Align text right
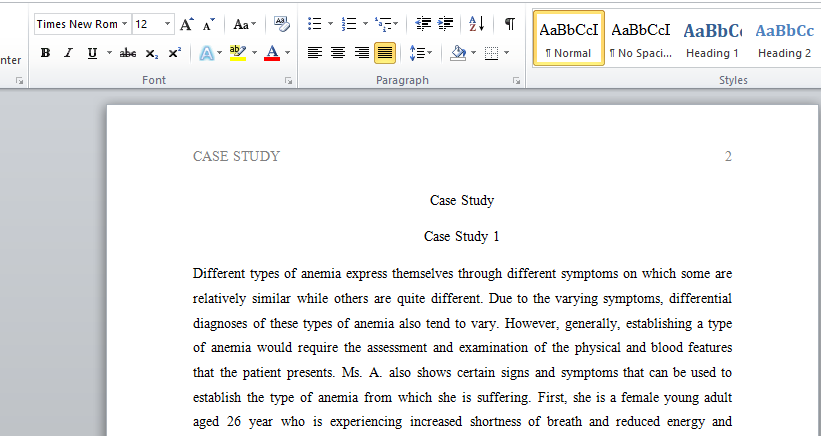 click(x=362, y=53)
